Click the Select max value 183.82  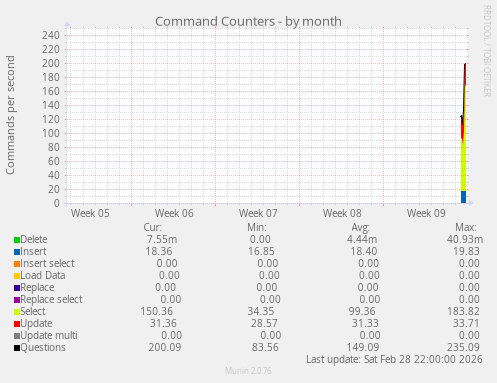463,311
